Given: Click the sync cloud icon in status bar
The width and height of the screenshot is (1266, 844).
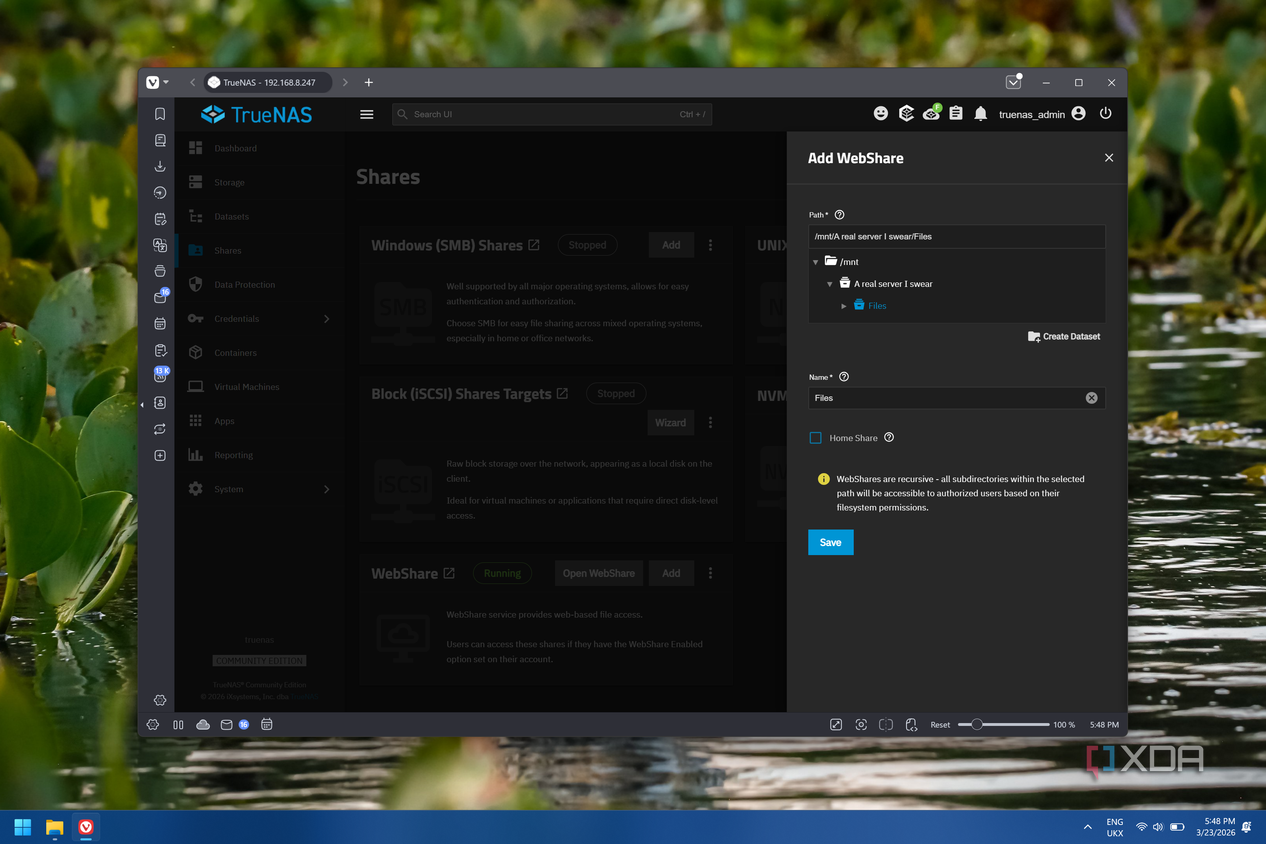Looking at the screenshot, I should (x=203, y=725).
